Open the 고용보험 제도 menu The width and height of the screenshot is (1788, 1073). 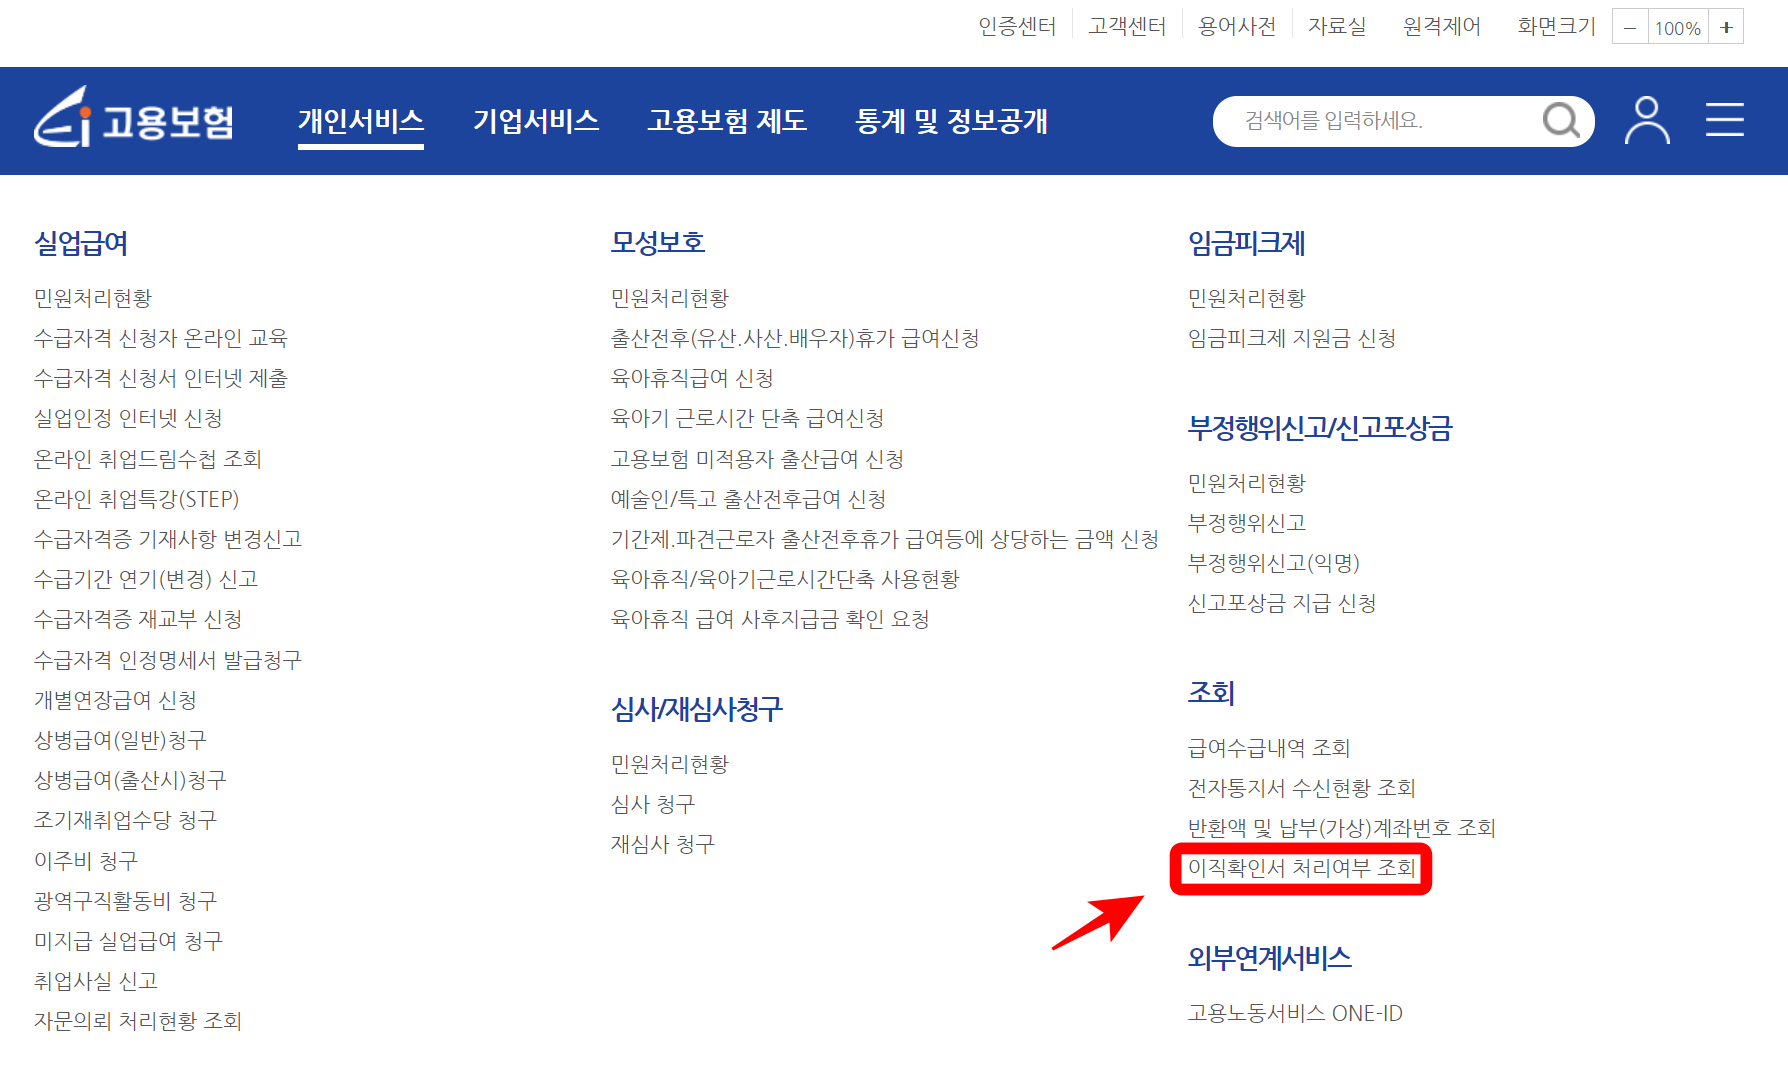[727, 121]
